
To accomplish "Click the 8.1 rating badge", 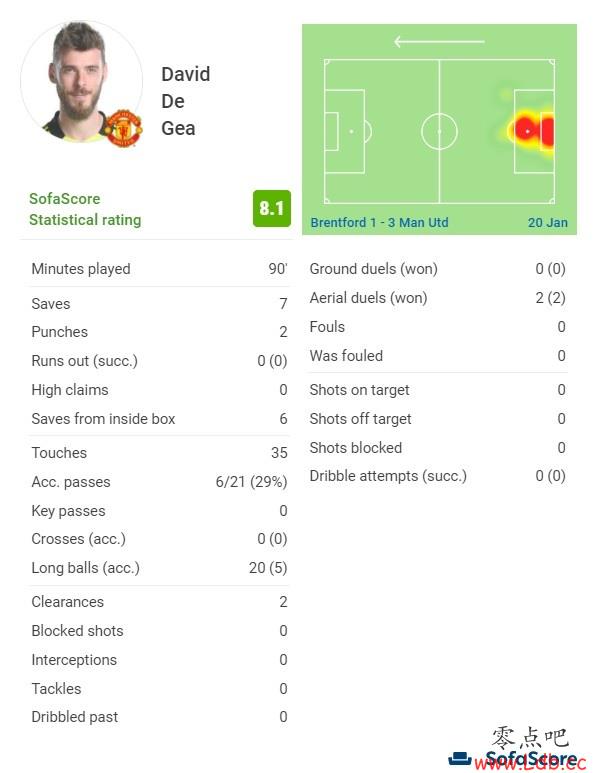I will 272,208.
